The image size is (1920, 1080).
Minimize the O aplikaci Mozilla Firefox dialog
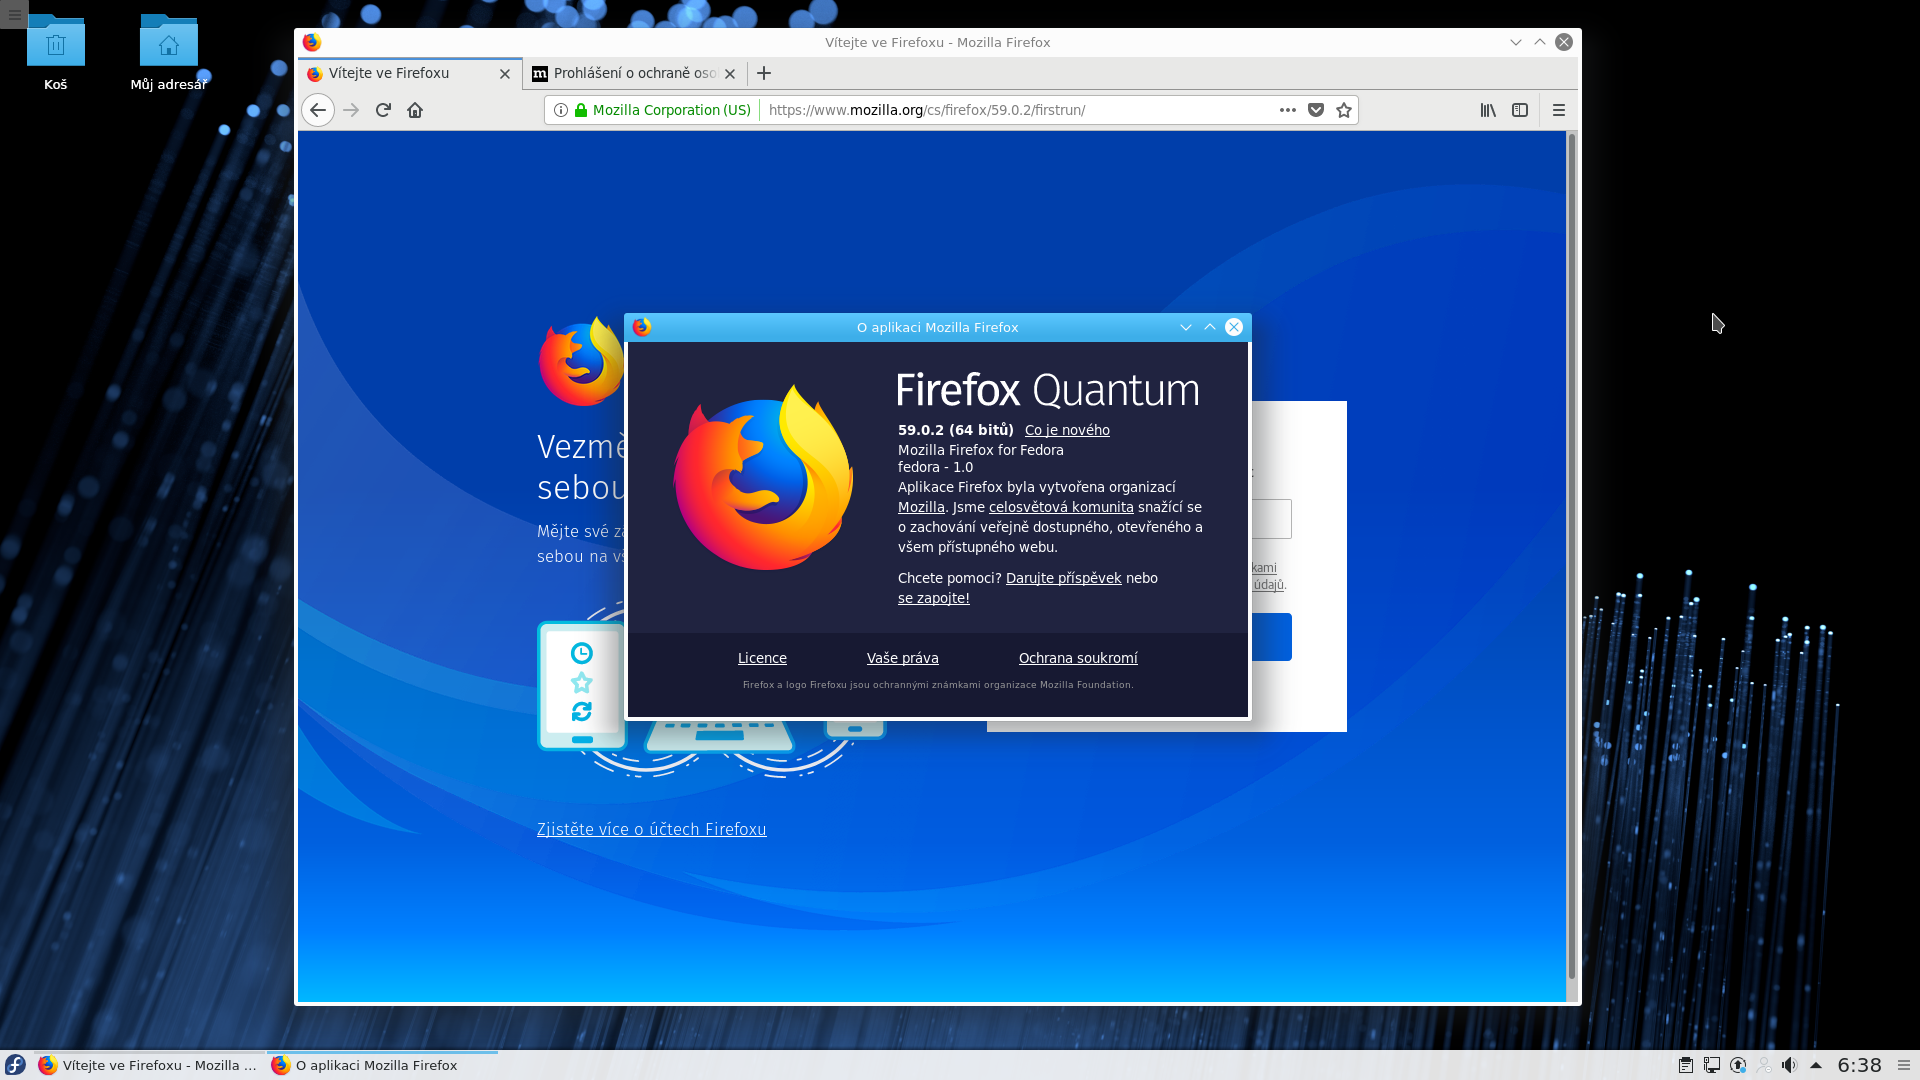tap(1186, 327)
